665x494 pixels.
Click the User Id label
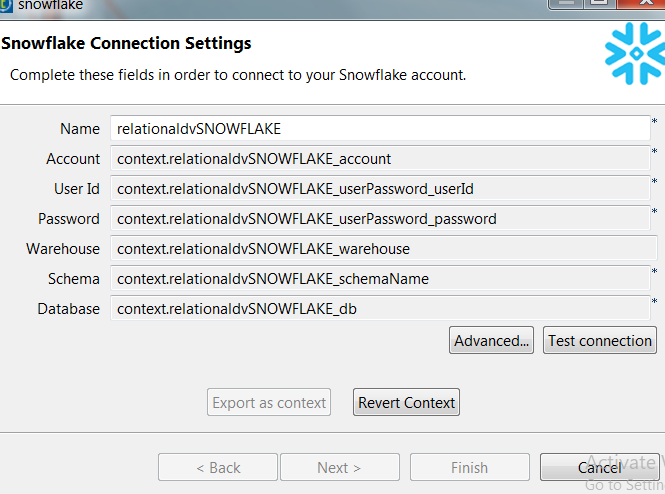[77, 189]
